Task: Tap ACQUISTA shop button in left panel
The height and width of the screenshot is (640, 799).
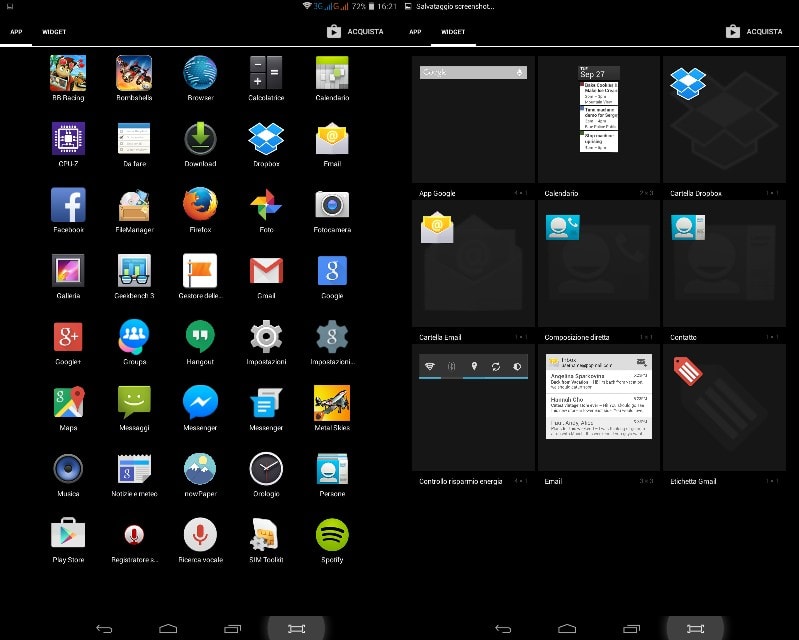Action: (x=355, y=32)
